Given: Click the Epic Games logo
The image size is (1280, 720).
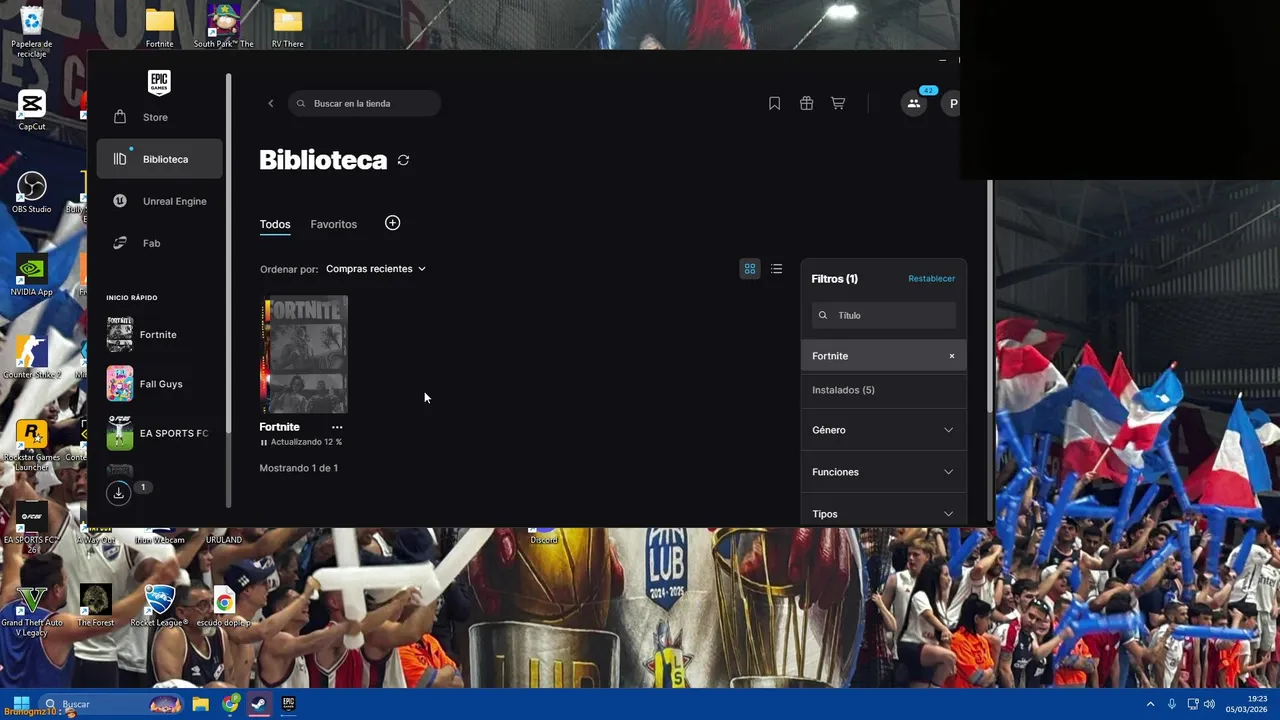Looking at the screenshot, I should 159,83.
